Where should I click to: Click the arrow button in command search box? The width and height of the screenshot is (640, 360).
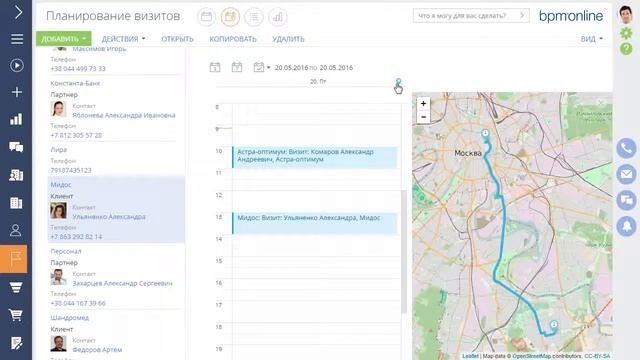[x=522, y=16]
